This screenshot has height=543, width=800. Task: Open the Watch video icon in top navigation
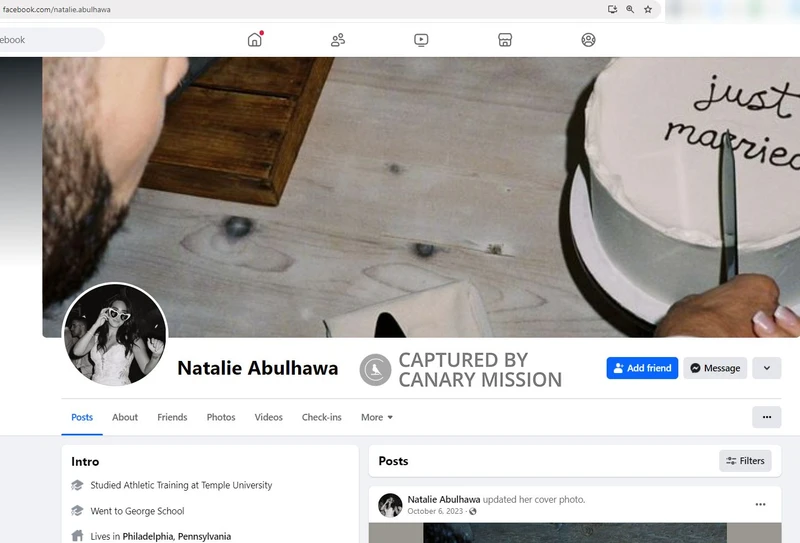pos(421,40)
